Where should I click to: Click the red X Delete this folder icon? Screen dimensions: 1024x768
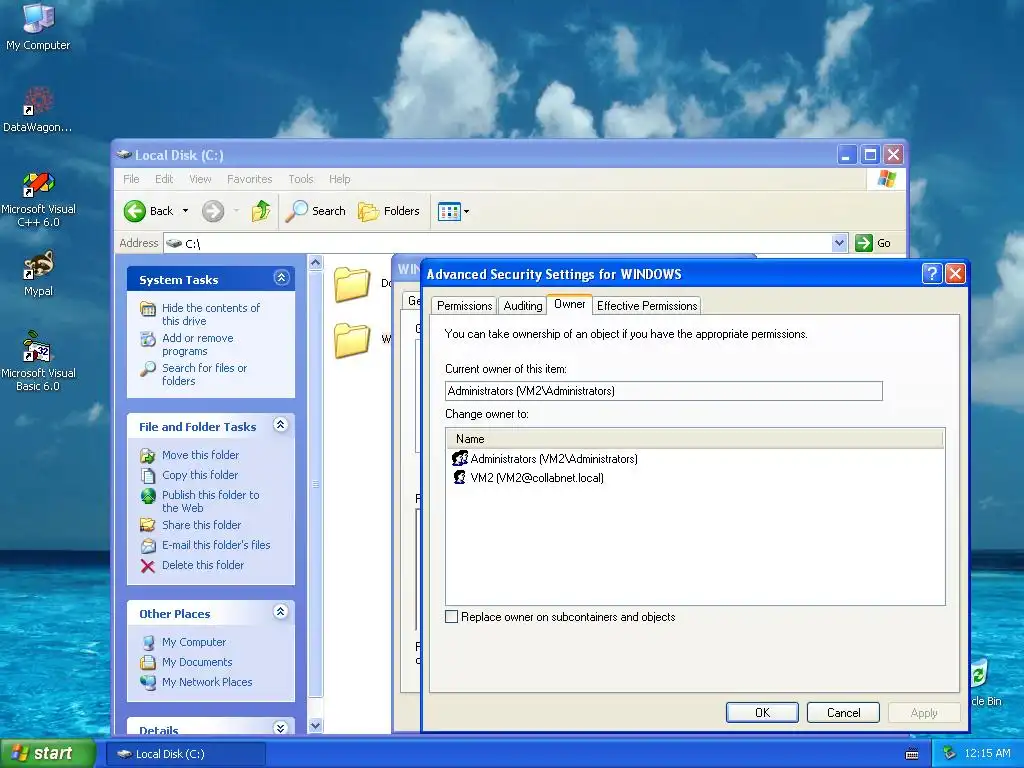coord(148,566)
